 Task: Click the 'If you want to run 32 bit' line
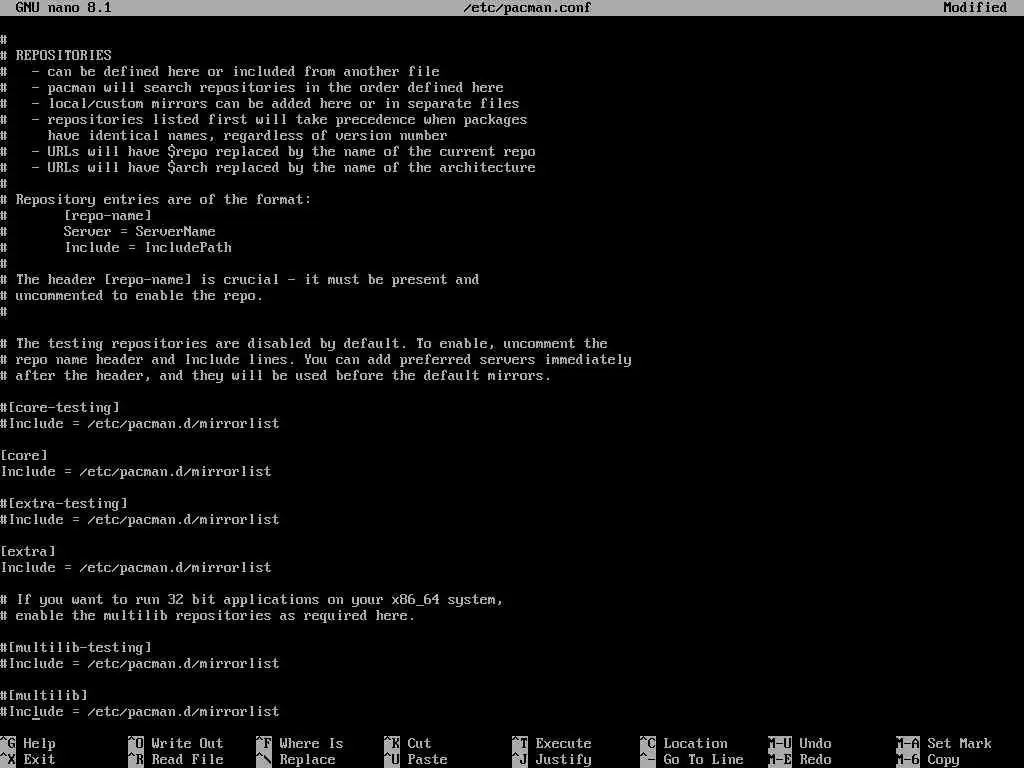pos(252,600)
